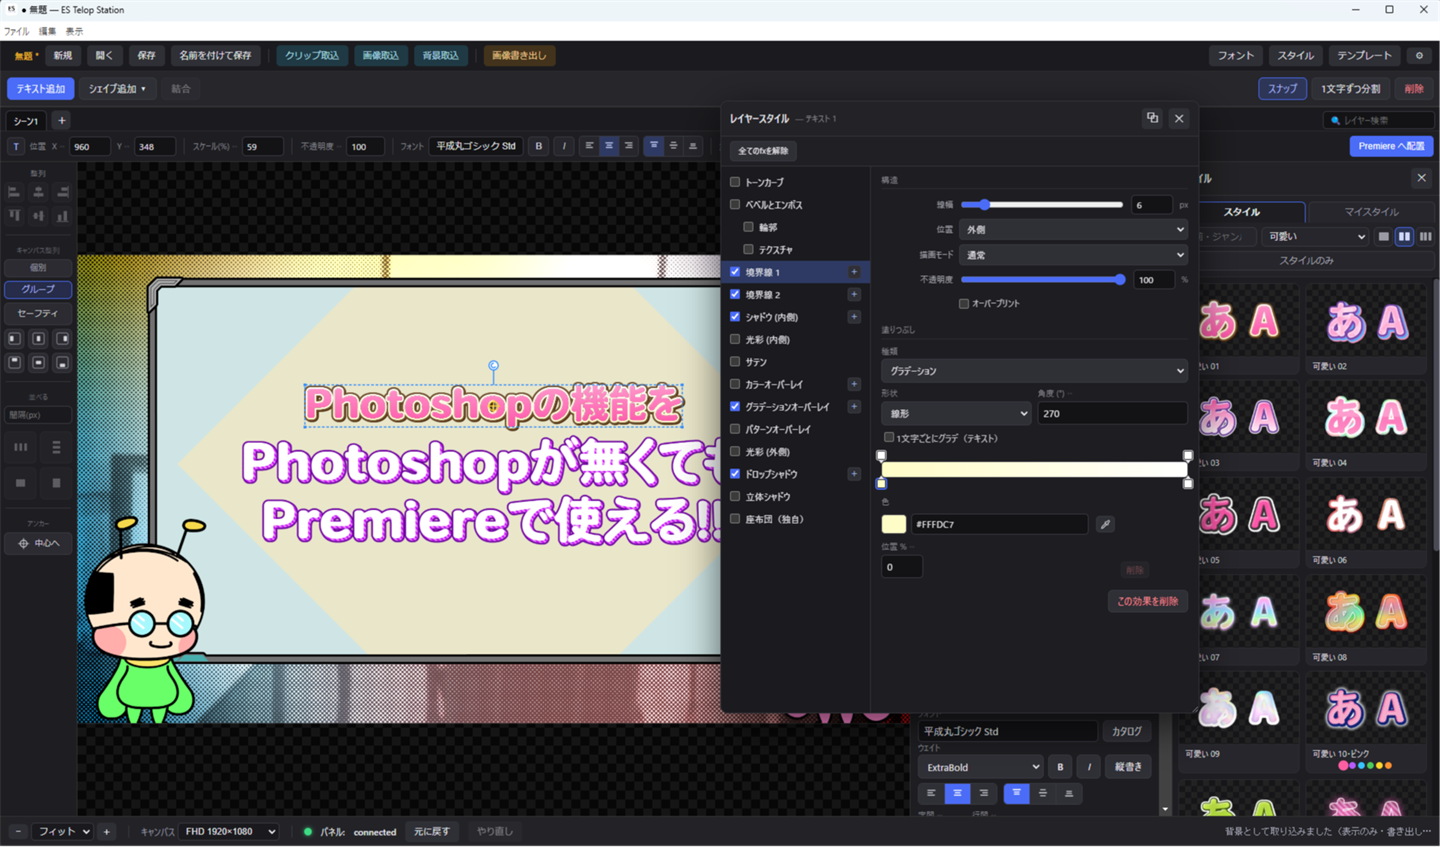
Task: Click the settings gear icon
Action: pos(1419,56)
